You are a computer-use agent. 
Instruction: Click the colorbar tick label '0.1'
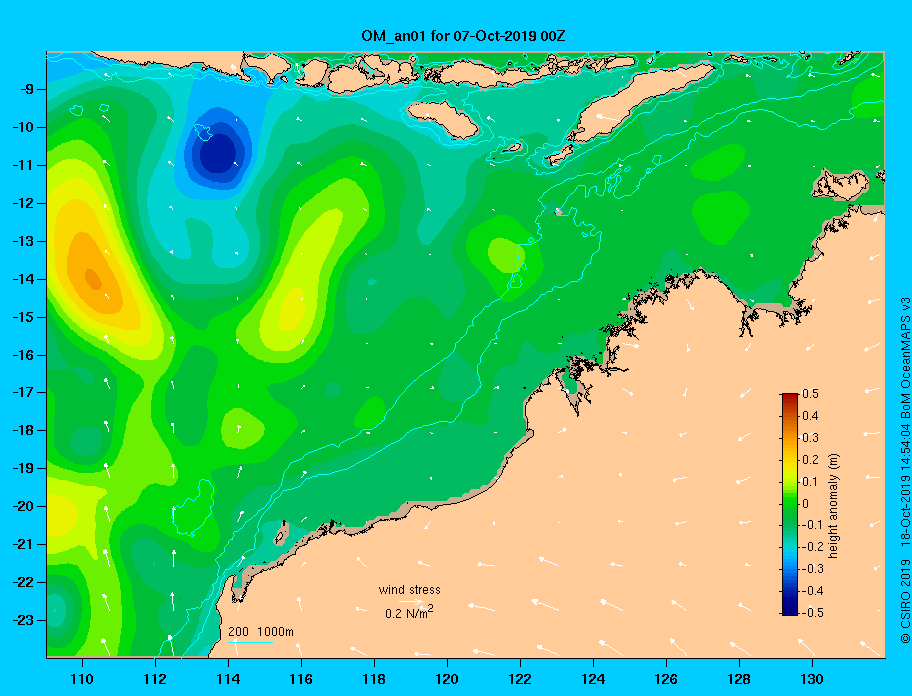coord(810,481)
